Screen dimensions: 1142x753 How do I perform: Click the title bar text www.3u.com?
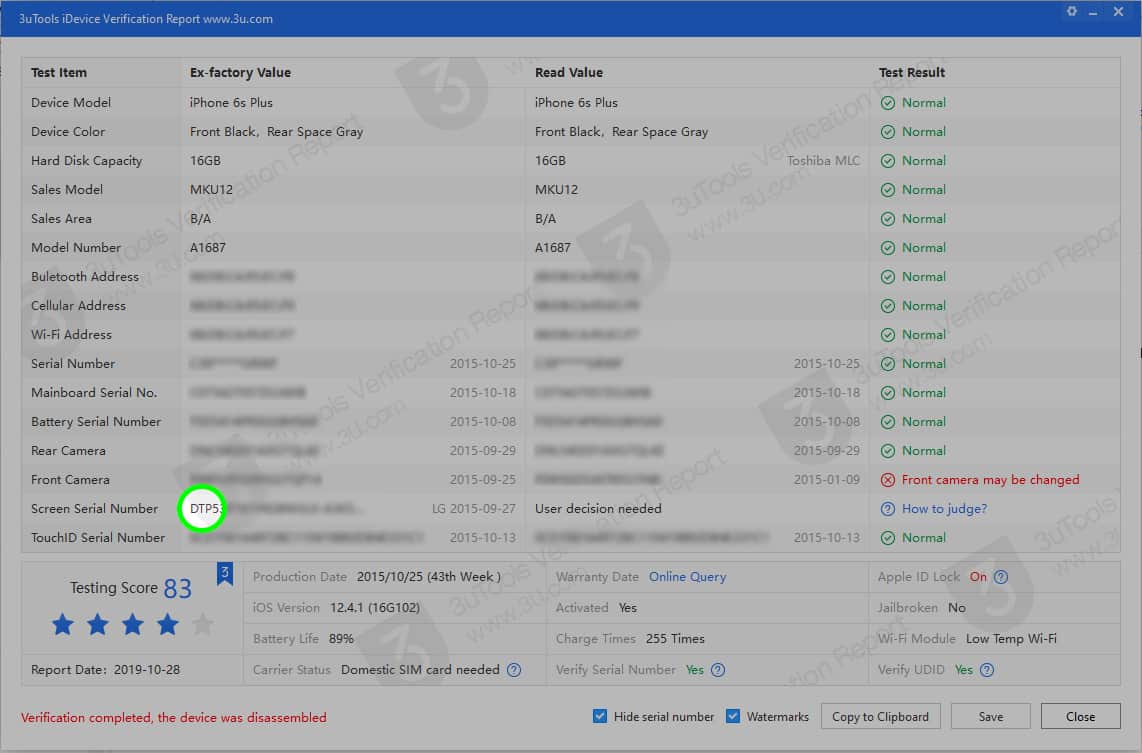click(237, 19)
